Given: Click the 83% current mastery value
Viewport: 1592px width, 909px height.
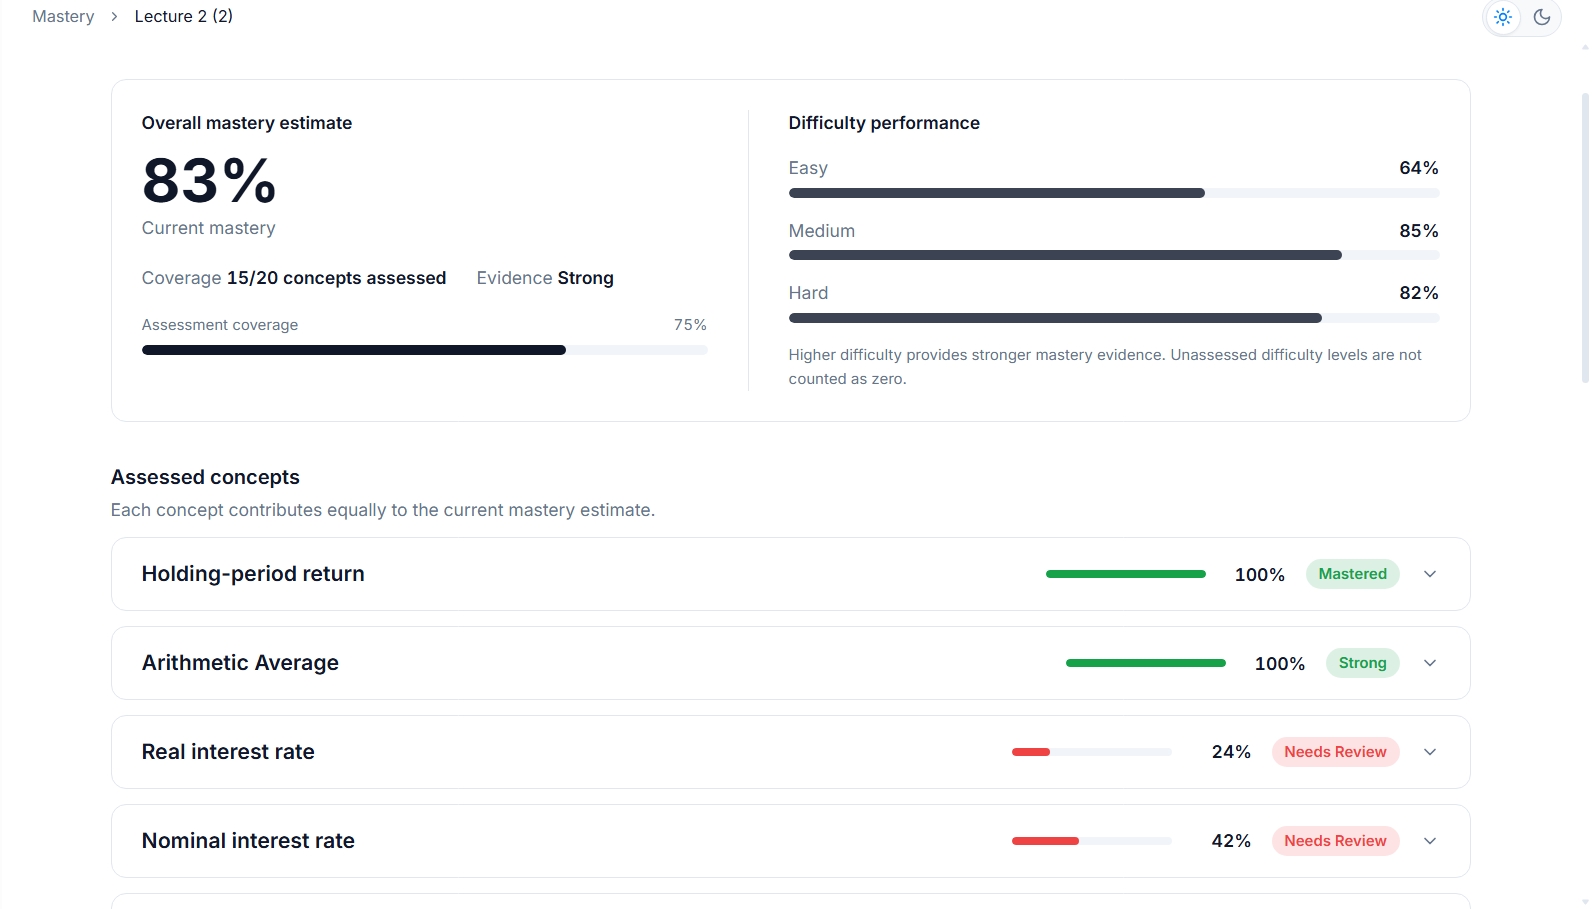Looking at the screenshot, I should tap(209, 181).
